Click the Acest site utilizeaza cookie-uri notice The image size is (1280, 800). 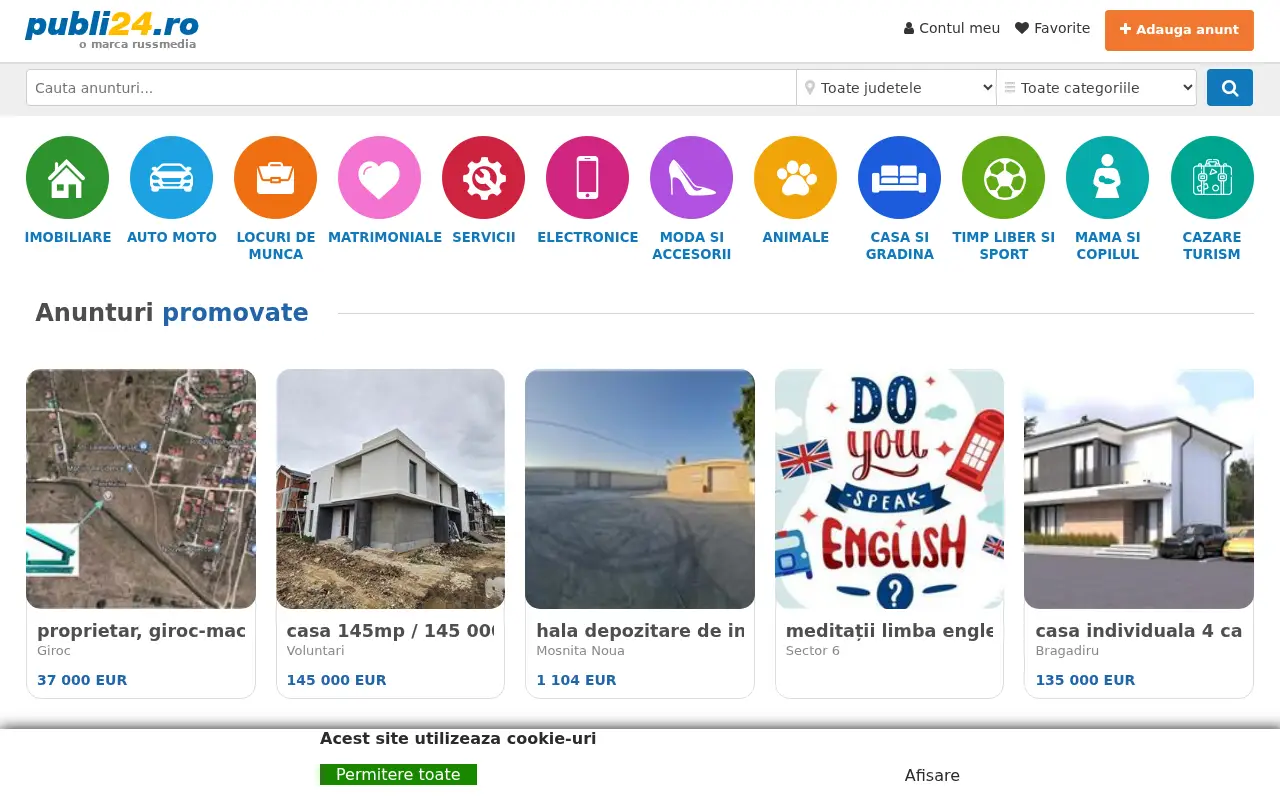pyautogui.click(x=458, y=739)
